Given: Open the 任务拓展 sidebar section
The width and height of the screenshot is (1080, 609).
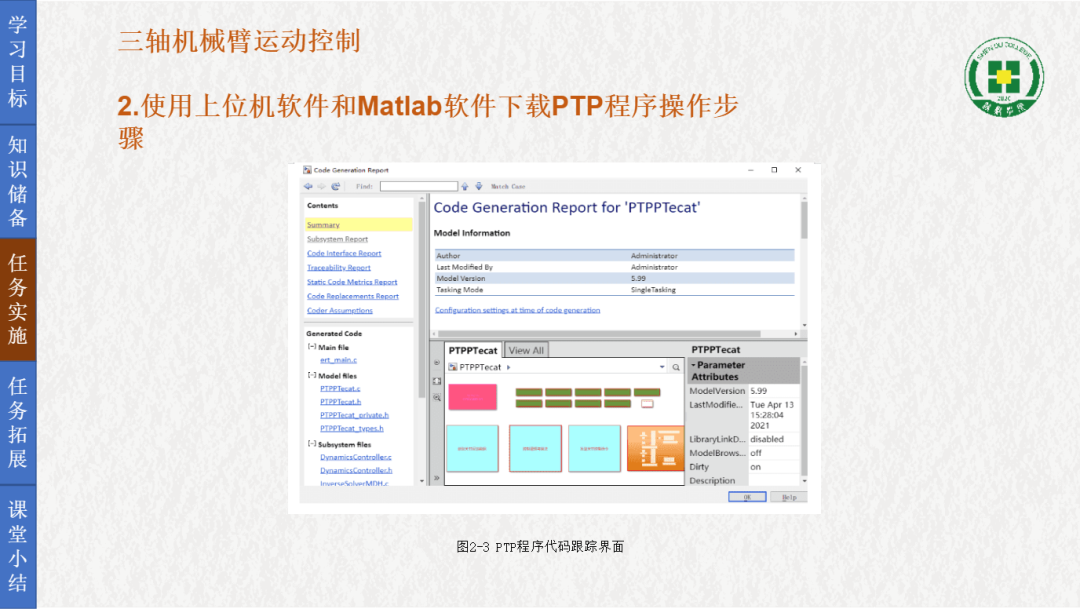Looking at the screenshot, I should click(18, 423).
